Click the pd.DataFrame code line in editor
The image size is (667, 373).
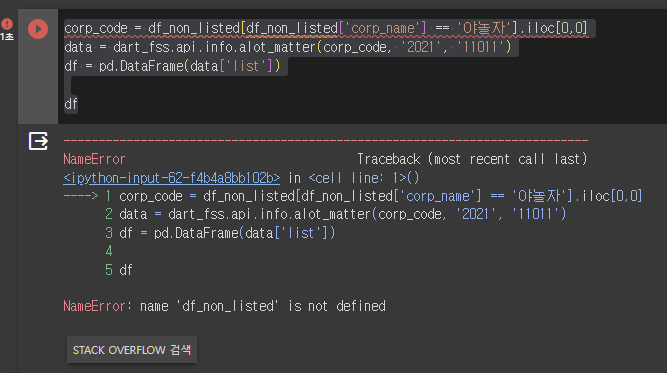(x=172, y=66)
